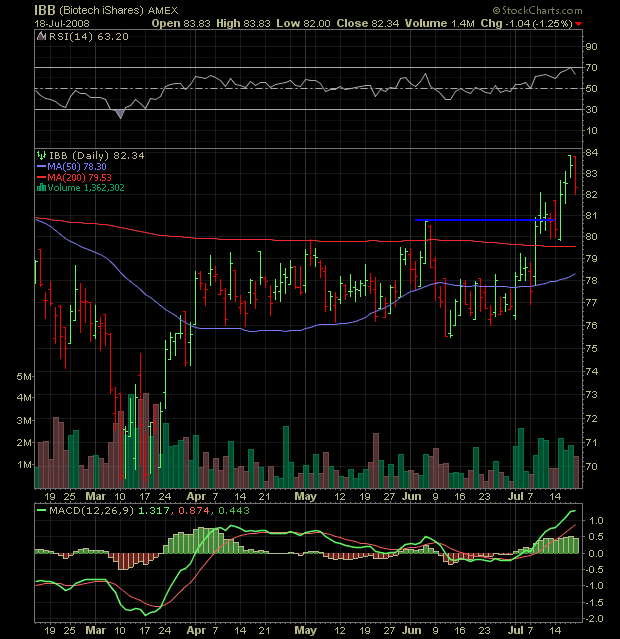Viewport: 620px width, 639px height.
Task: Click the MACD histogram value 0.443
Action: [234, 510]
